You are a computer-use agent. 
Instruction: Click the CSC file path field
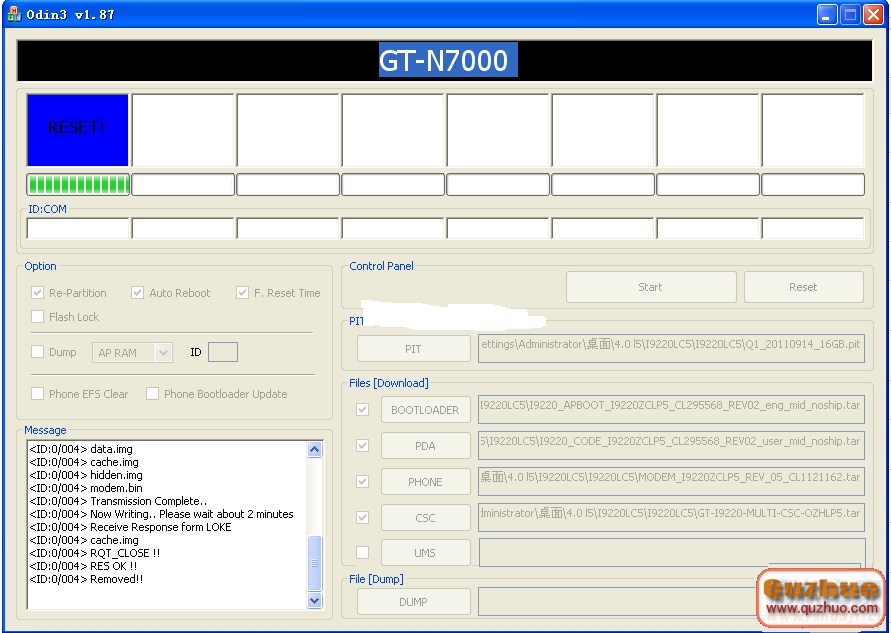(671, 518)
